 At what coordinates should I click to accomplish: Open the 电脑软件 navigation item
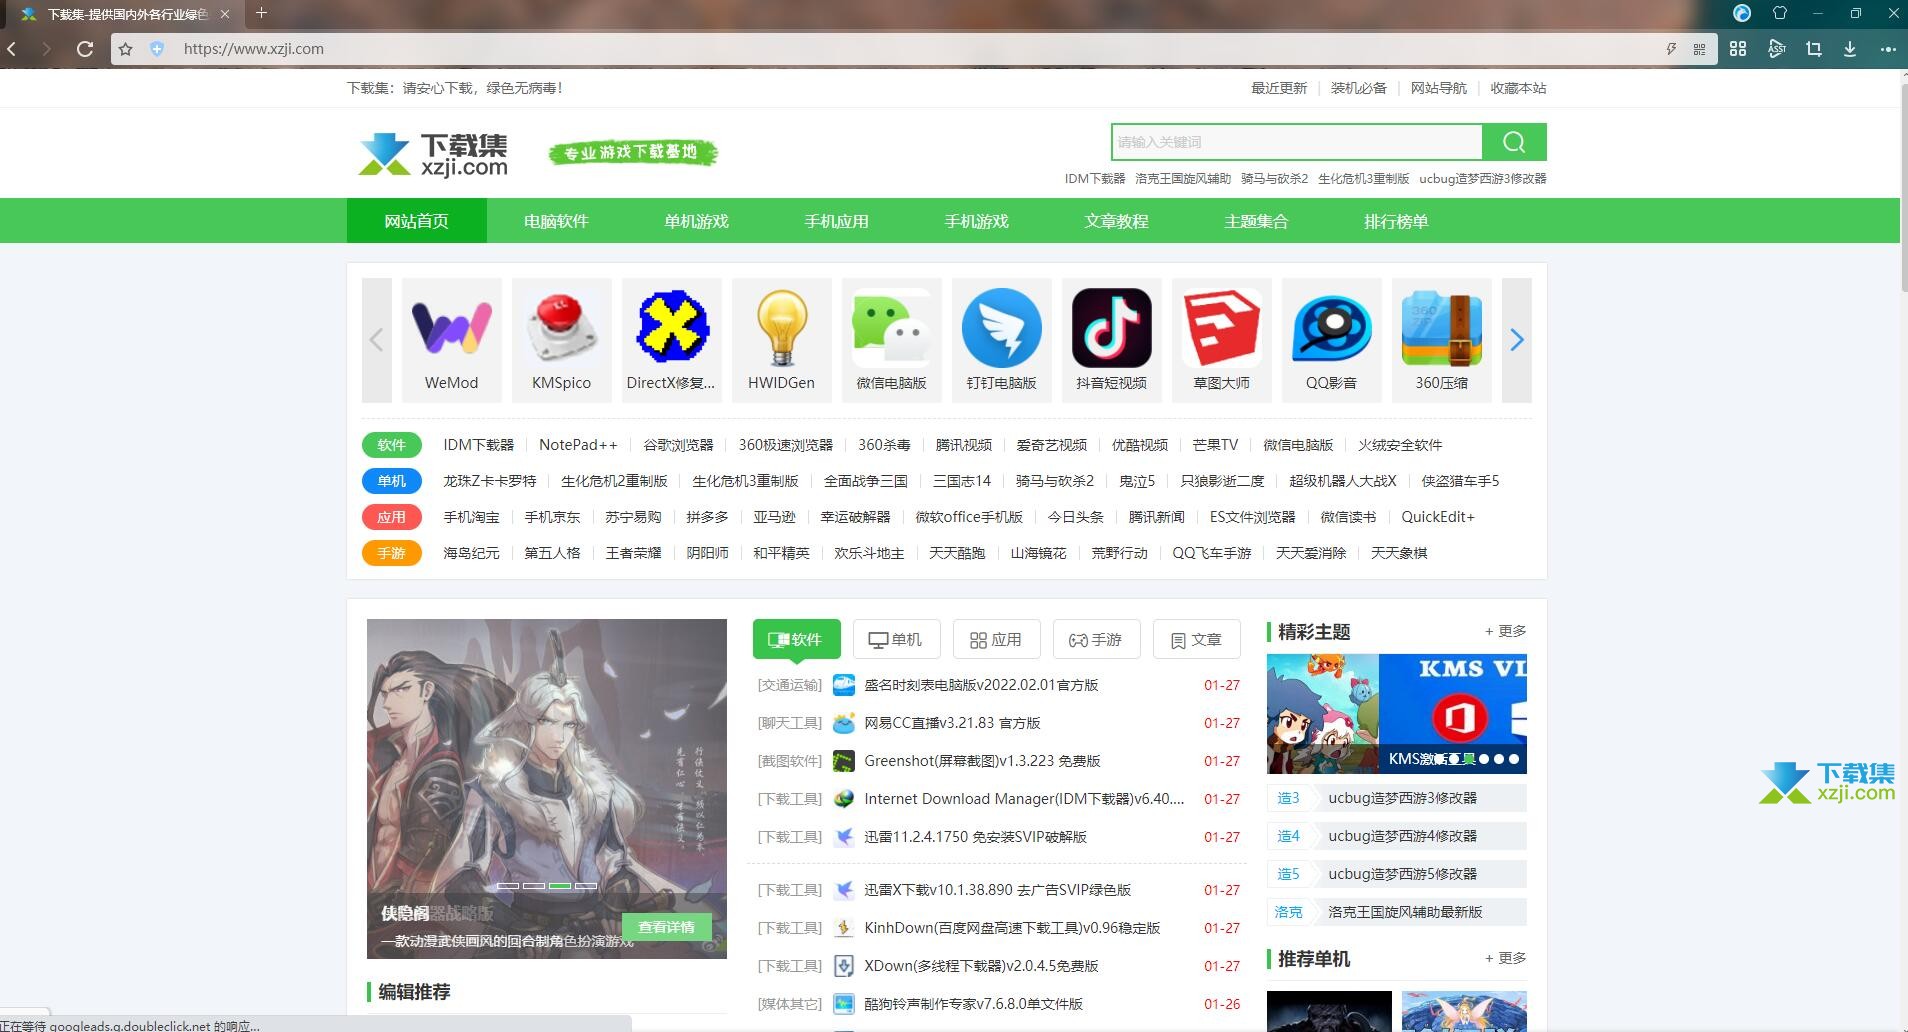tap(557, 221)
